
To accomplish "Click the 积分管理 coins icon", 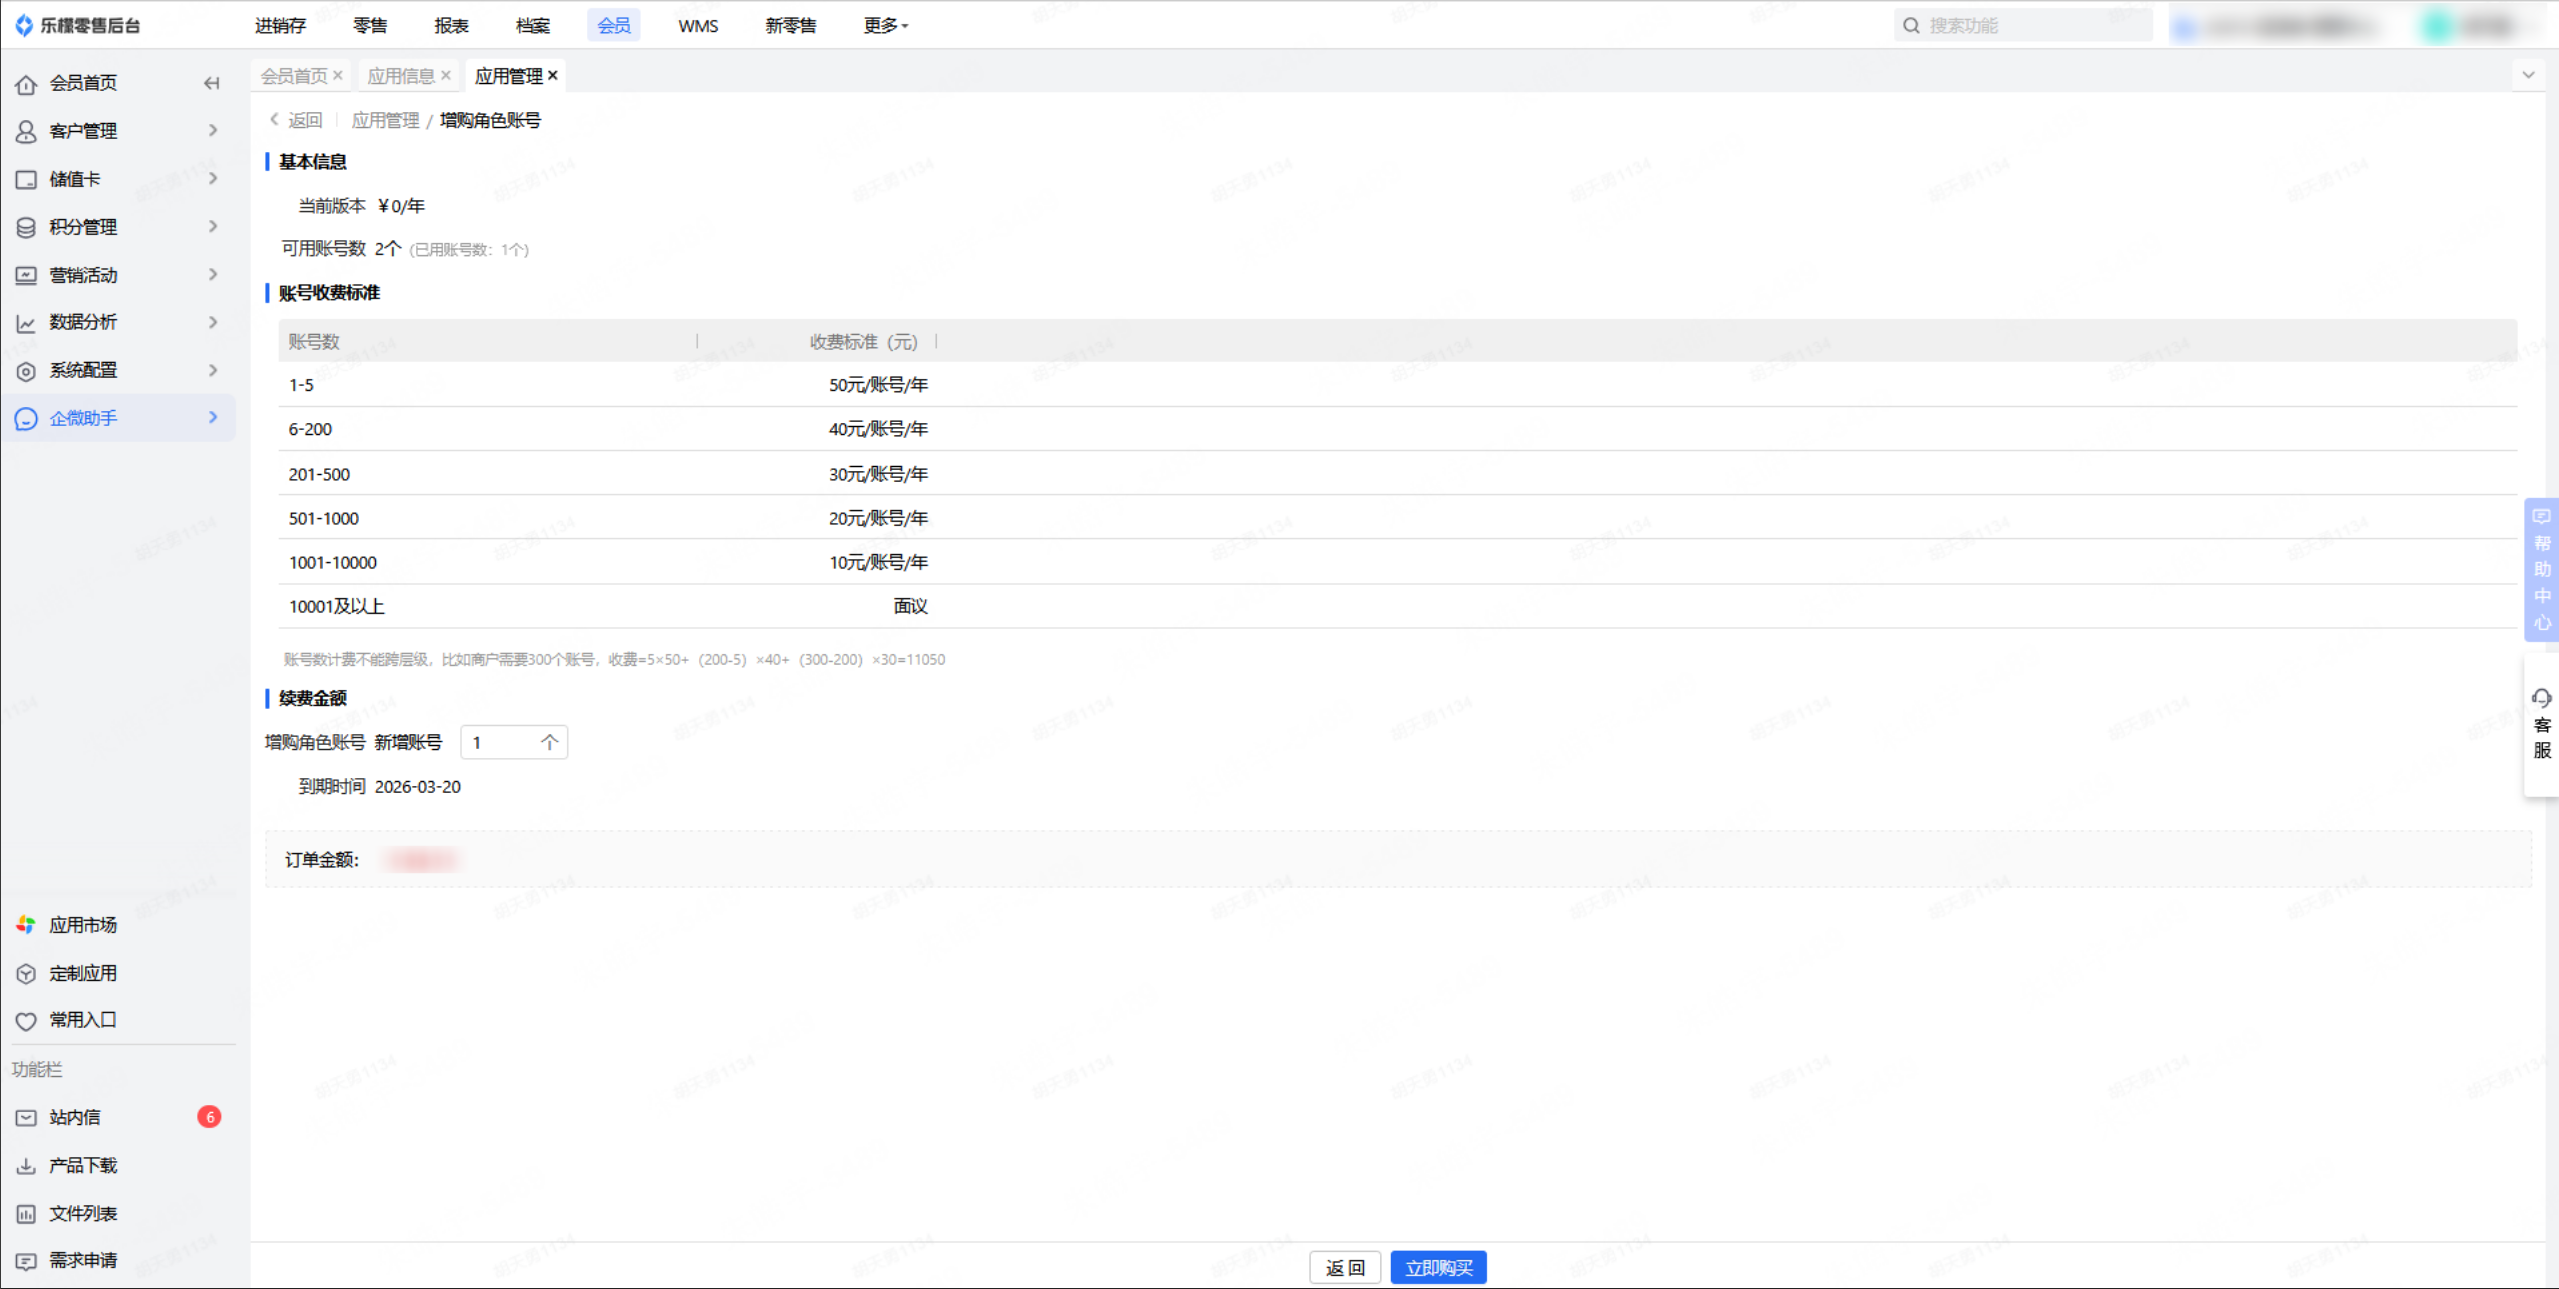I will (26, 228).
